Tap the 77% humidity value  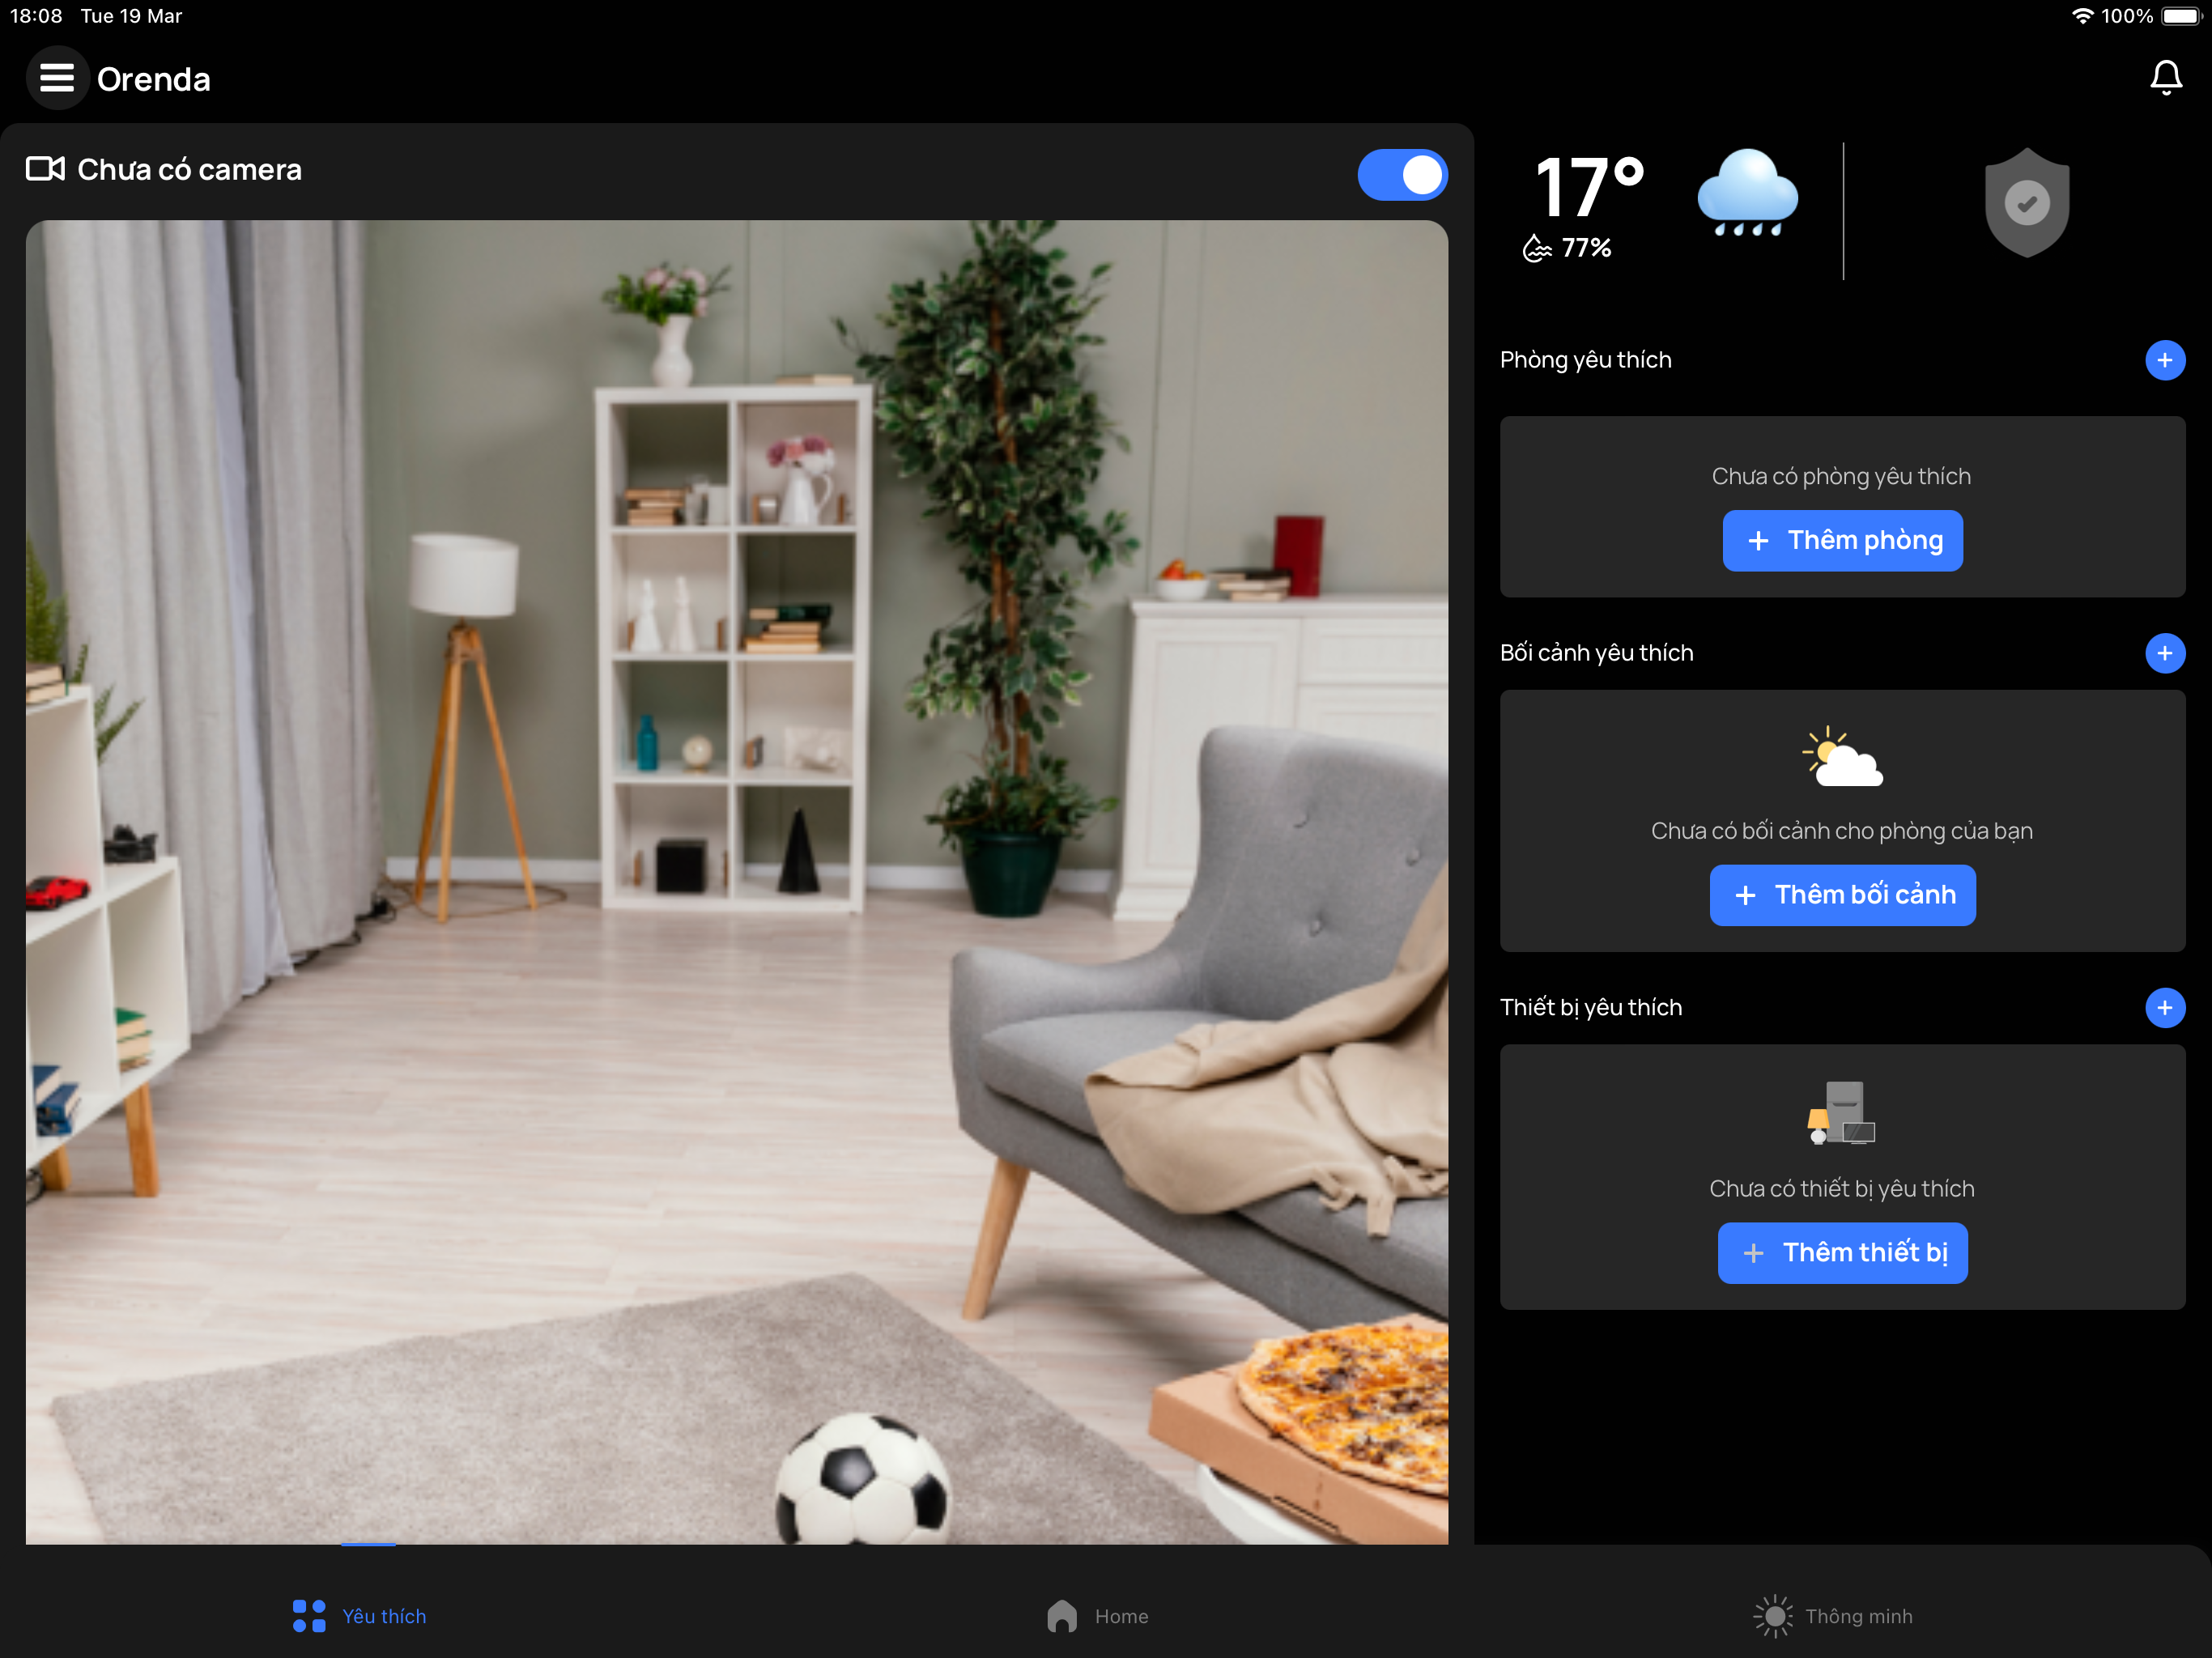click(1586, 247)
